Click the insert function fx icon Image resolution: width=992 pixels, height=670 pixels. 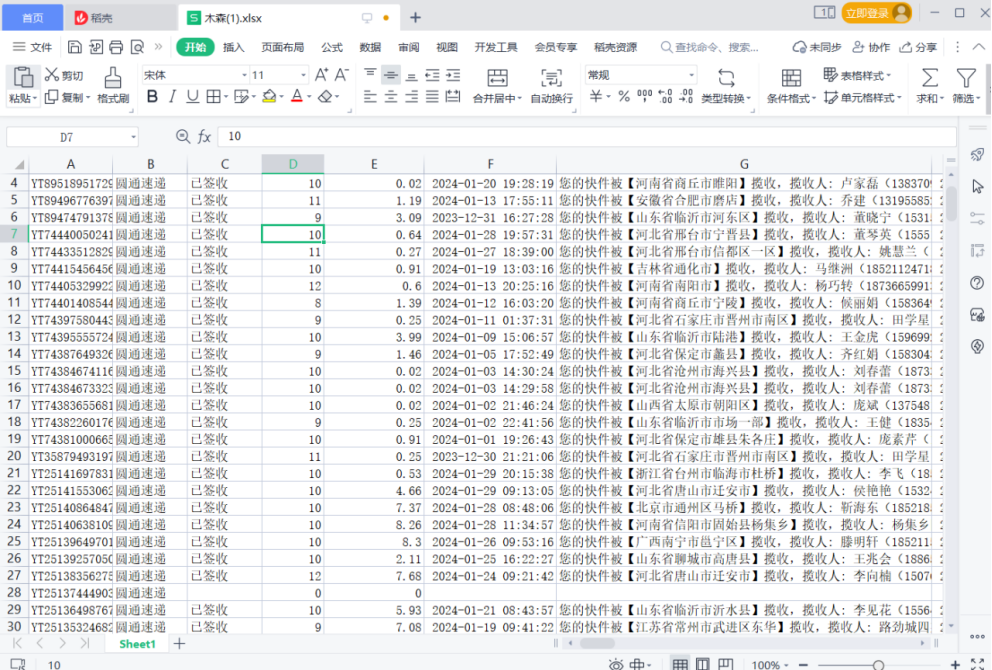click(204, 137)
